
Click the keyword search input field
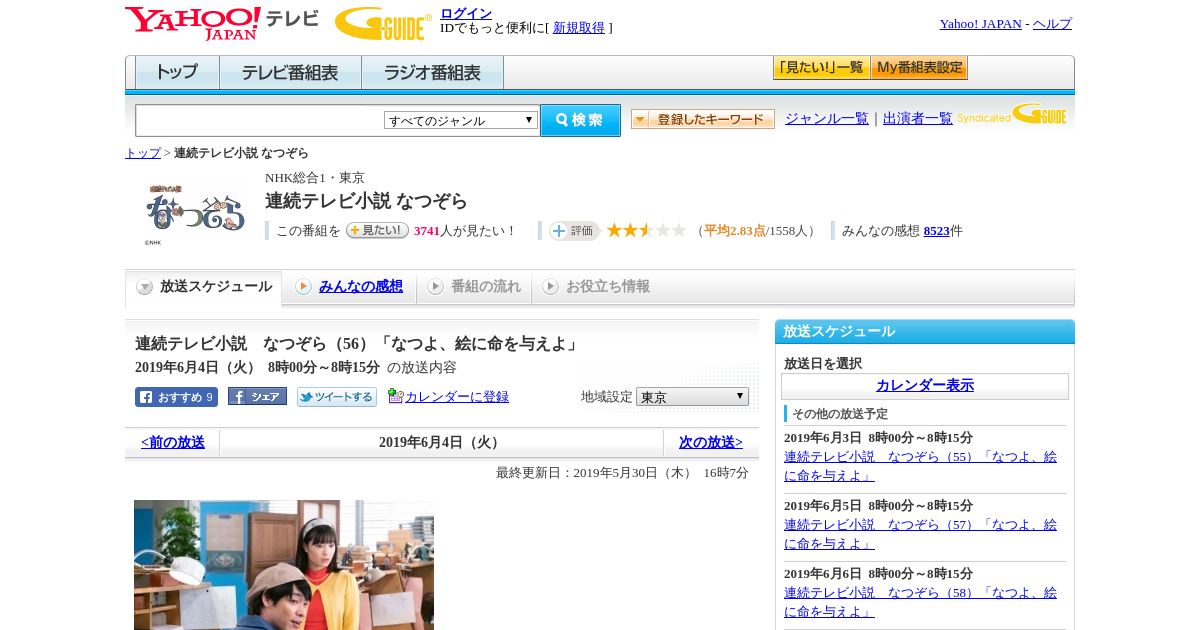pyautogui.click(x=260, y=120)
